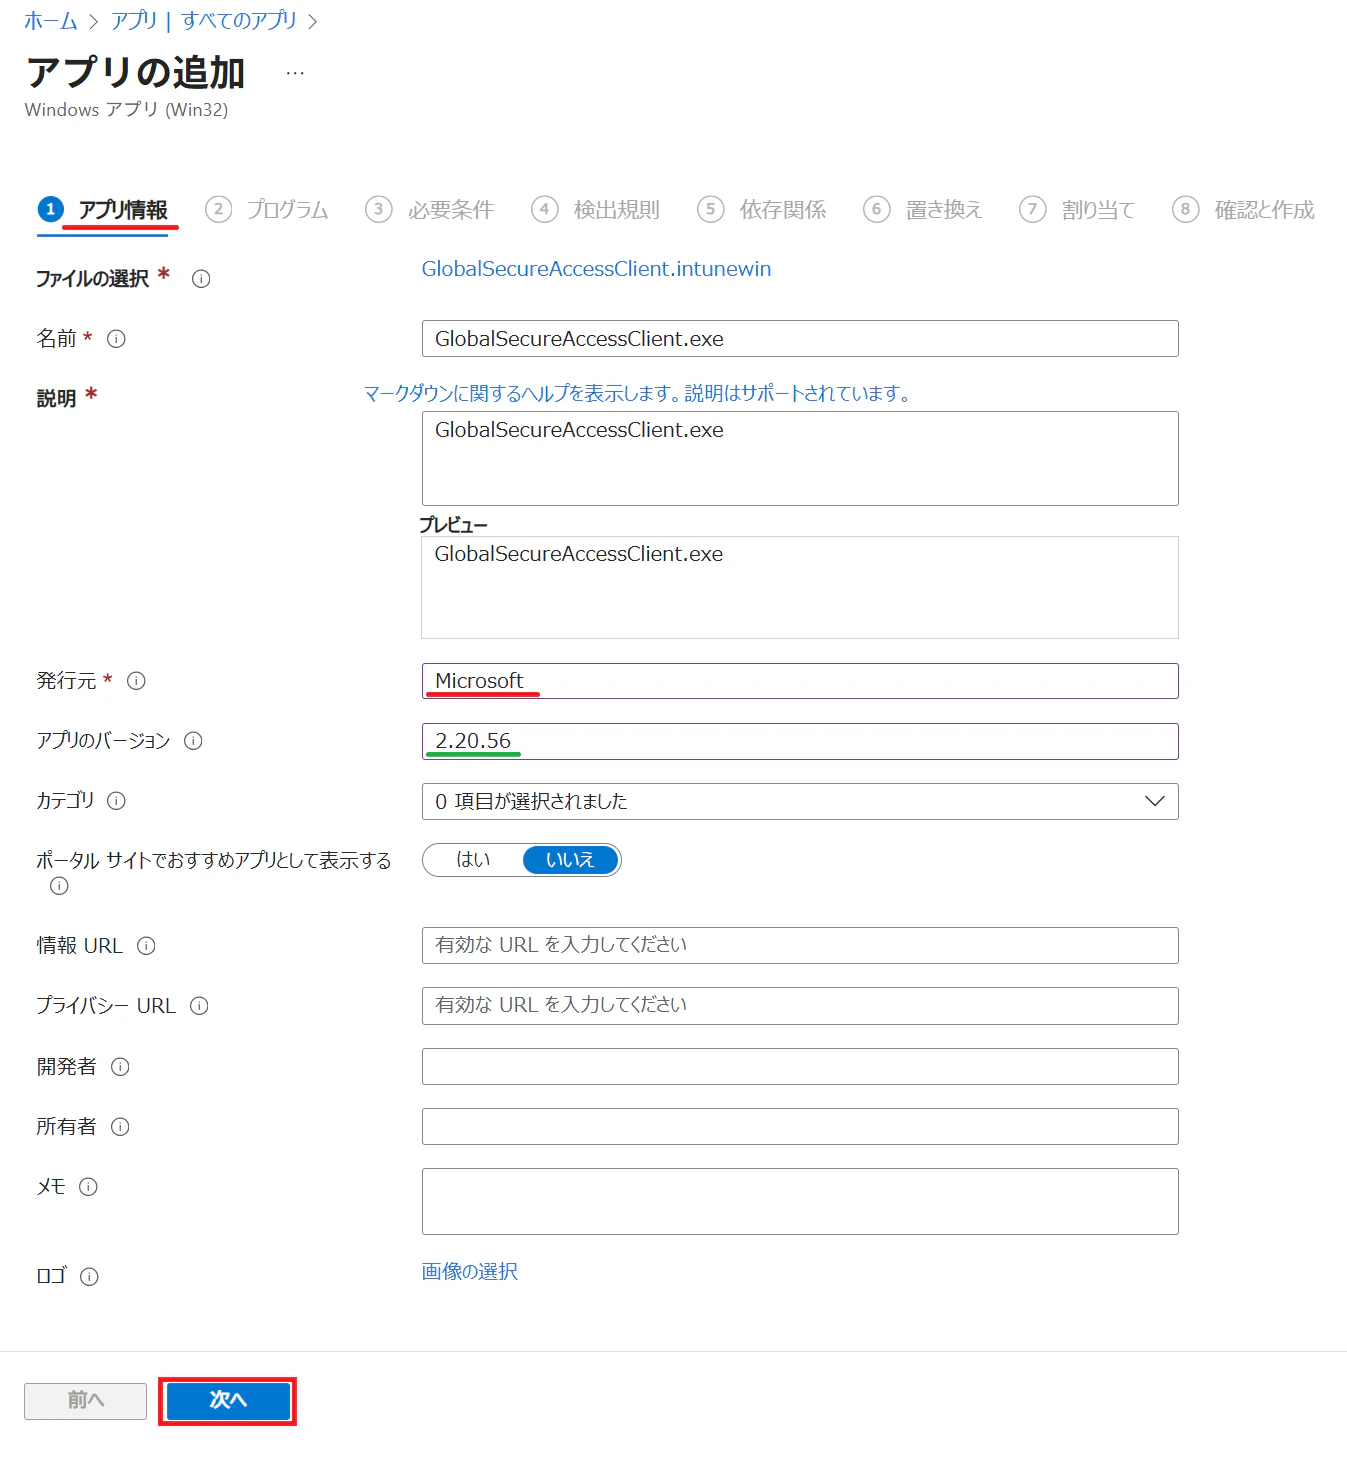The width and height of the screenshot is (1347, 1458).
Task: Click info icon beside プライバシー URL
Action: coord(199,1006)
